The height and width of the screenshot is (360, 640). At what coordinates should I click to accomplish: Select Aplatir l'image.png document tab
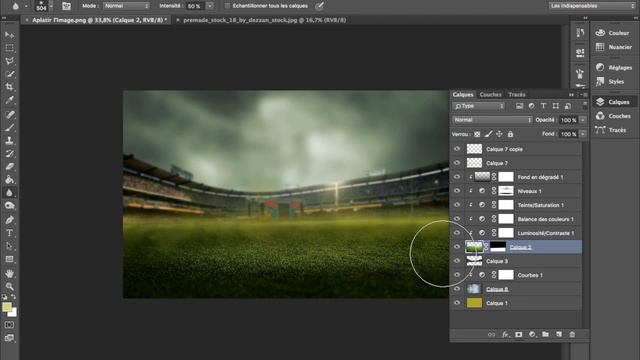pos(99,20)
